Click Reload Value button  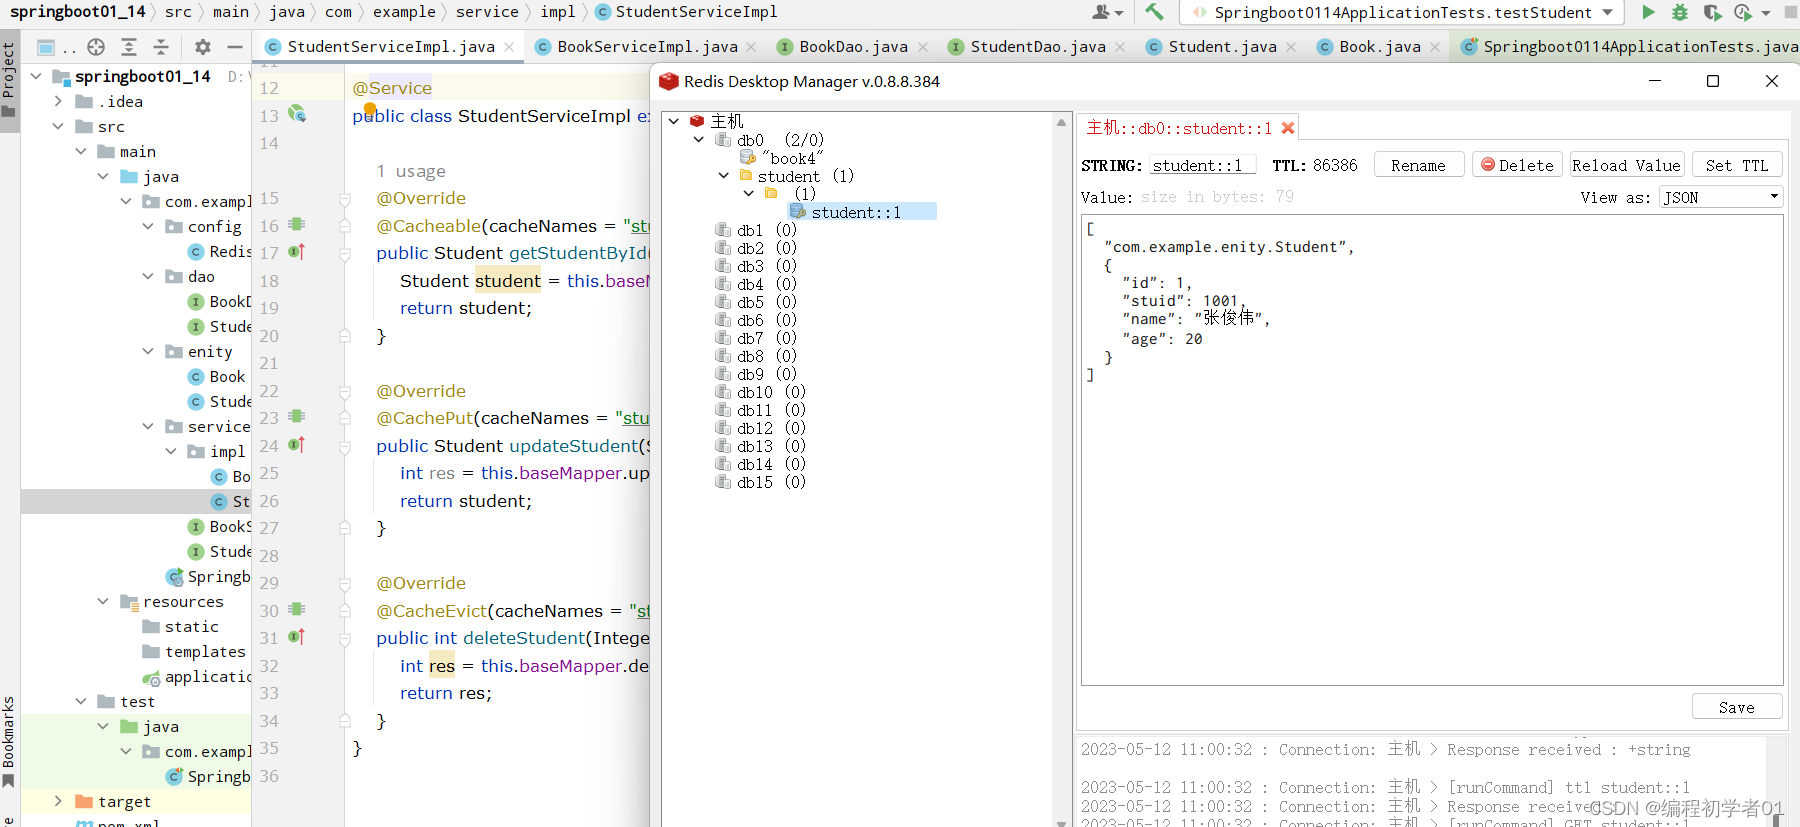1626,165
